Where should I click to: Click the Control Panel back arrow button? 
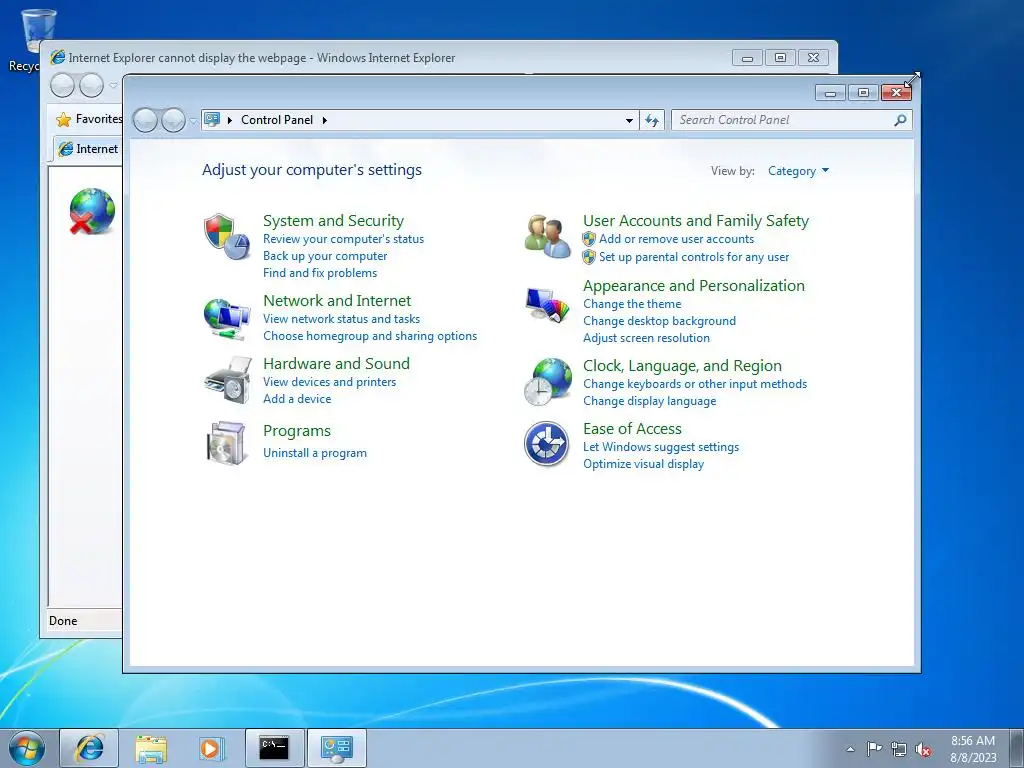(145, 120)
